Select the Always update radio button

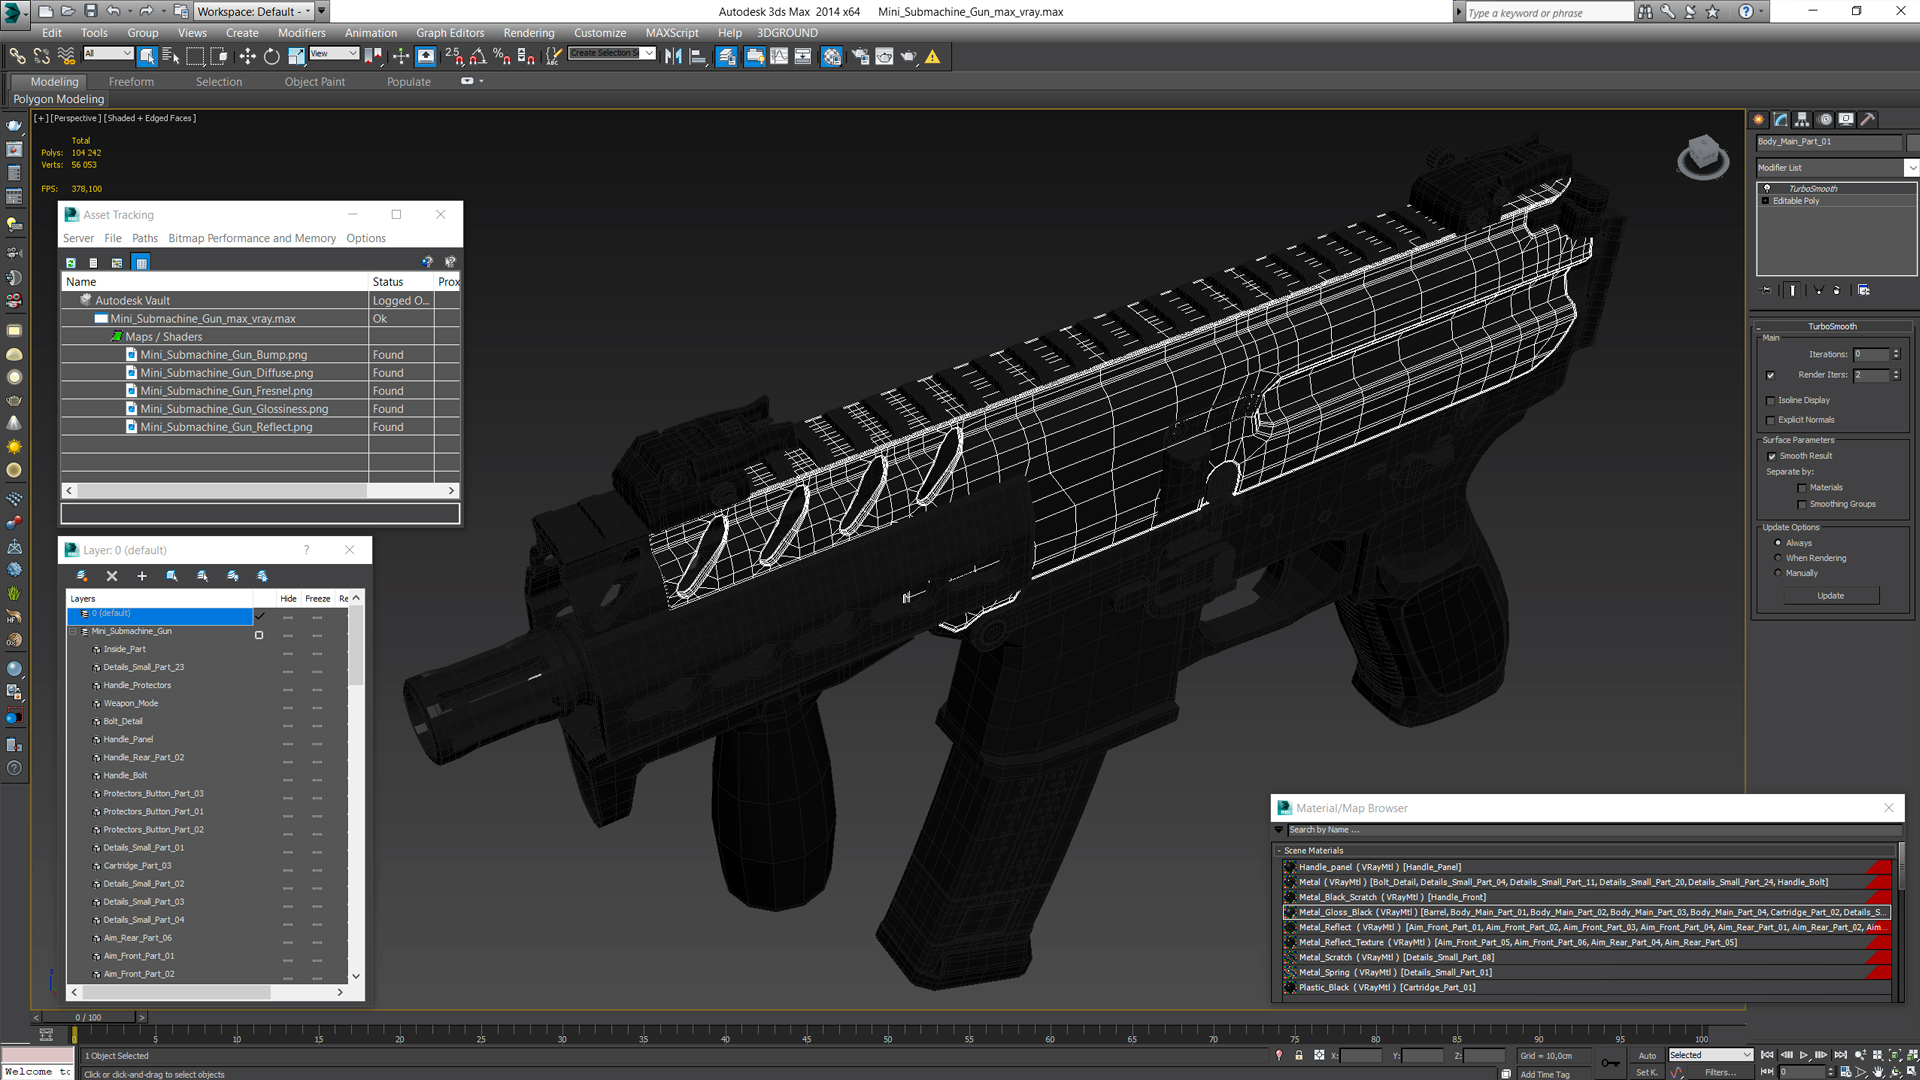1778,543
